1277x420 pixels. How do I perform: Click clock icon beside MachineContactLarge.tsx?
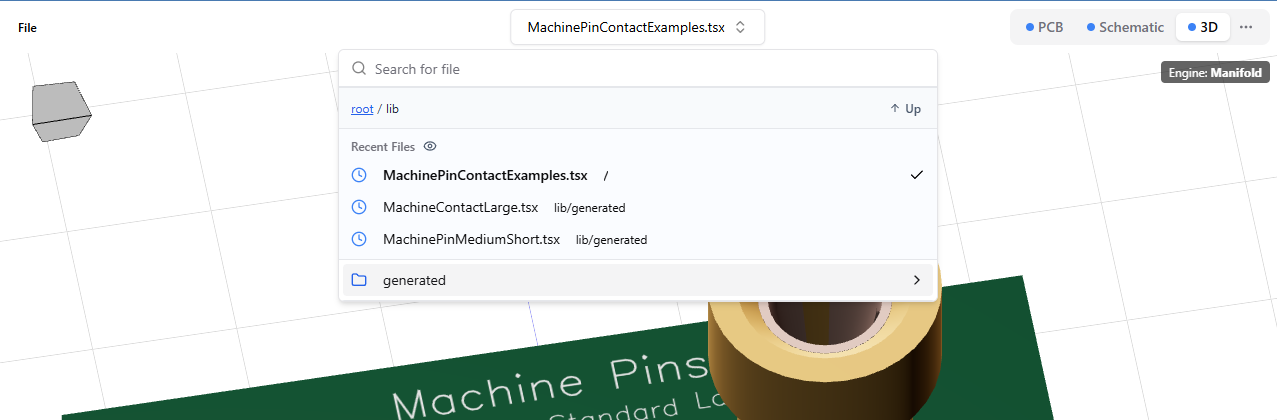(360, 207)
